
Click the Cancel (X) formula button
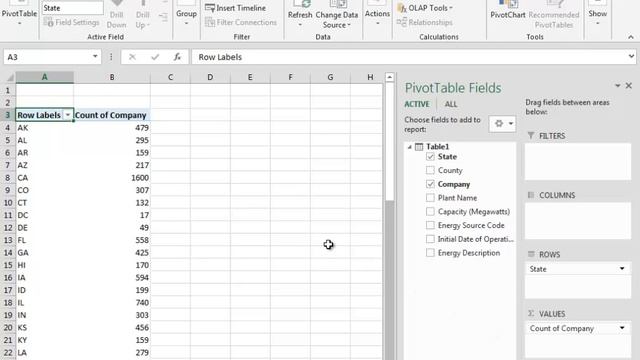point(132,57)
